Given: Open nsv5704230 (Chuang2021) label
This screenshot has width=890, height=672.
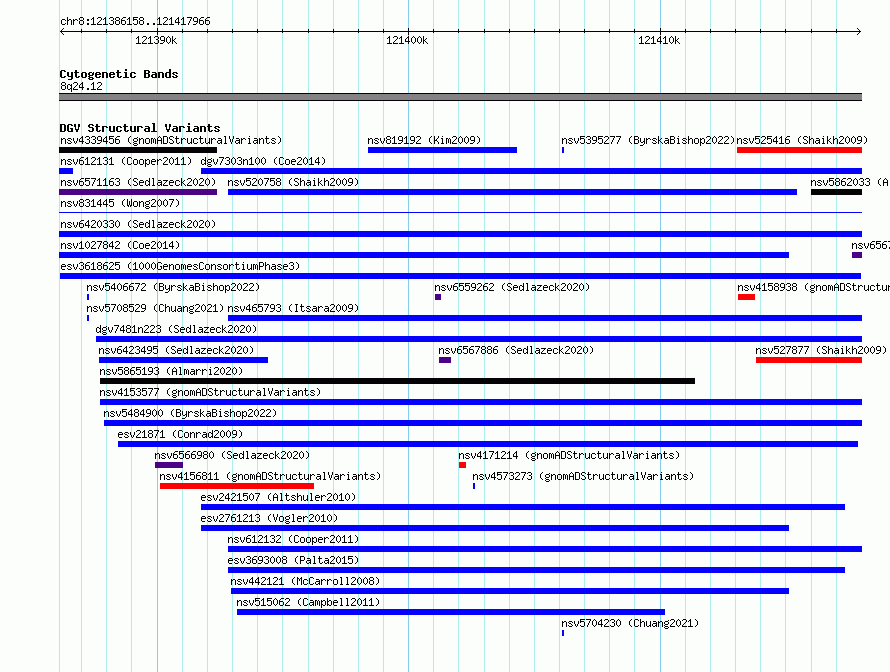Looking at the screenshot, I should (x=630, y=623).
